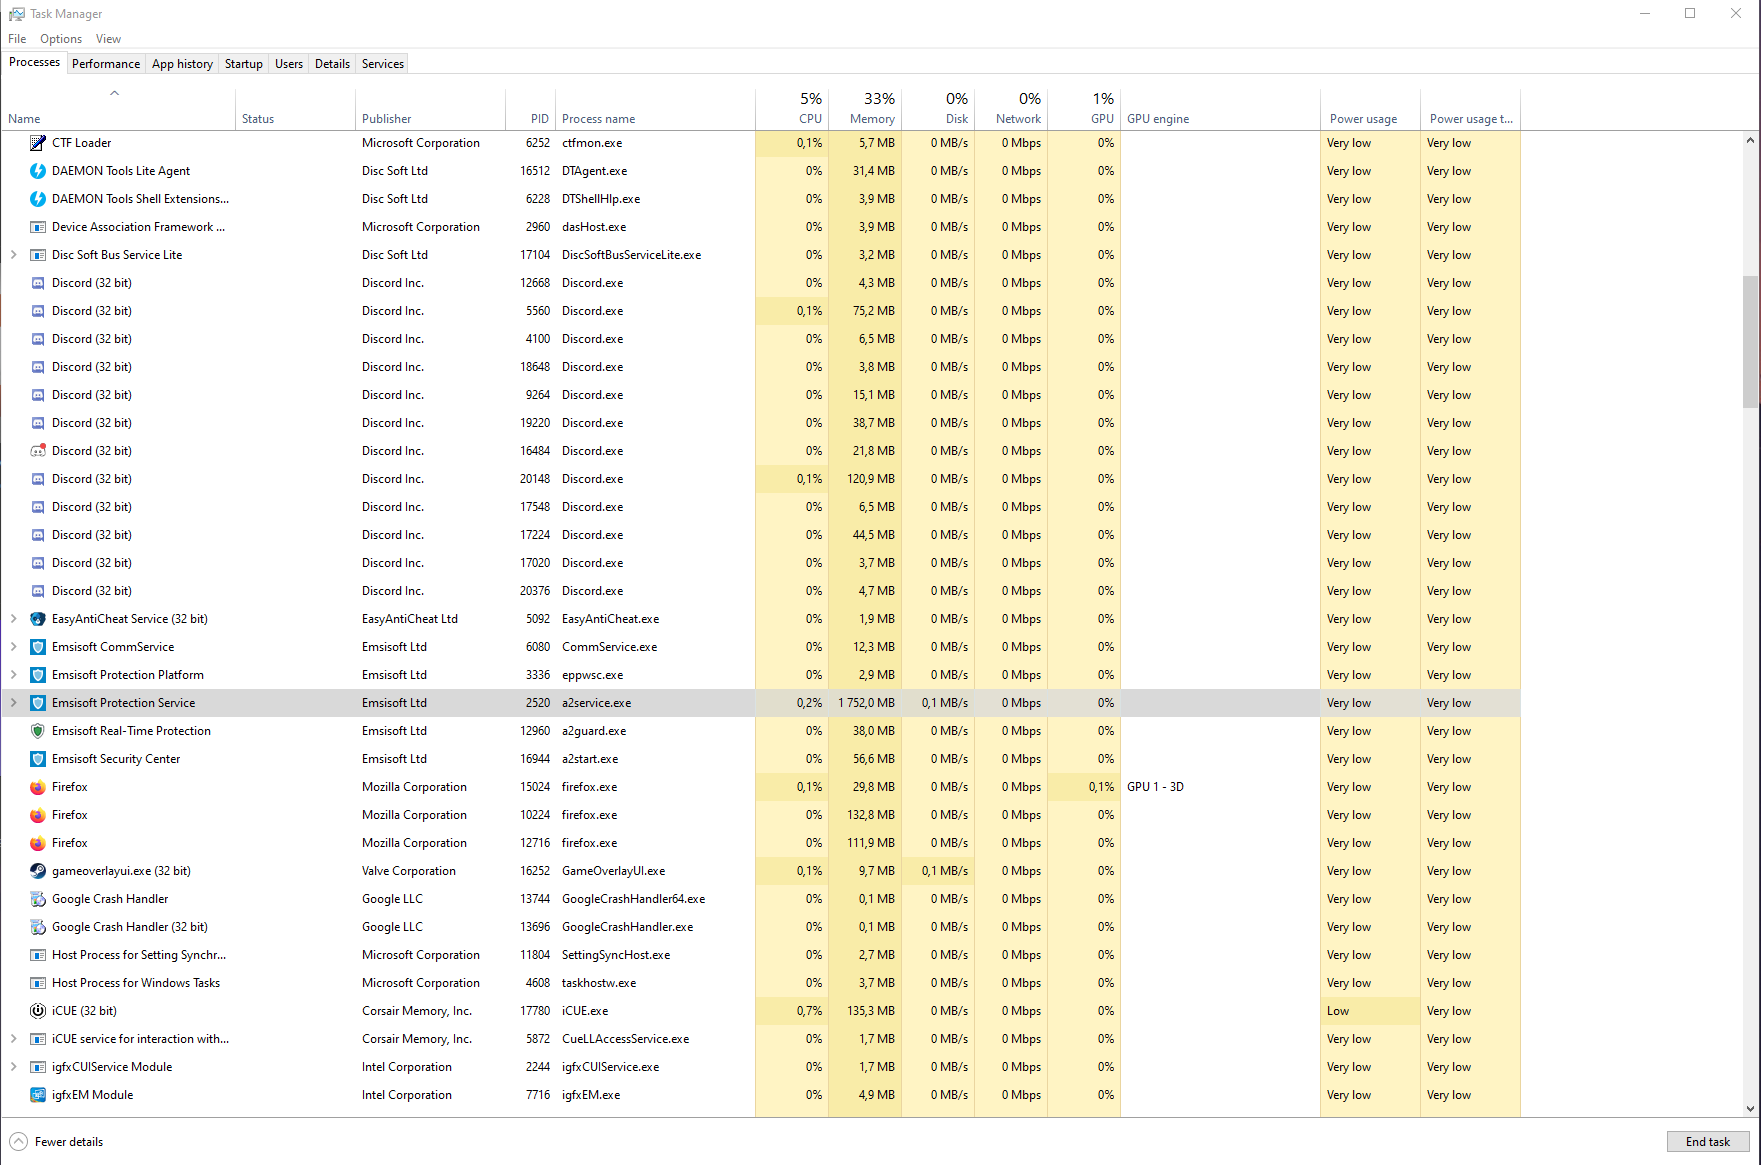This screenshot has width=1761, height=1165.
Task: Click the scrollbar down arrow
Action: [1750, 1108]
